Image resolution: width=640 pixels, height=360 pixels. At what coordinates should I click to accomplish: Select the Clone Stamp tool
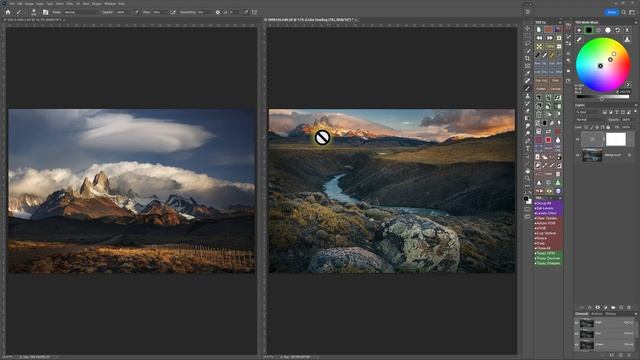pyautogui.click(x=527, y=96)
